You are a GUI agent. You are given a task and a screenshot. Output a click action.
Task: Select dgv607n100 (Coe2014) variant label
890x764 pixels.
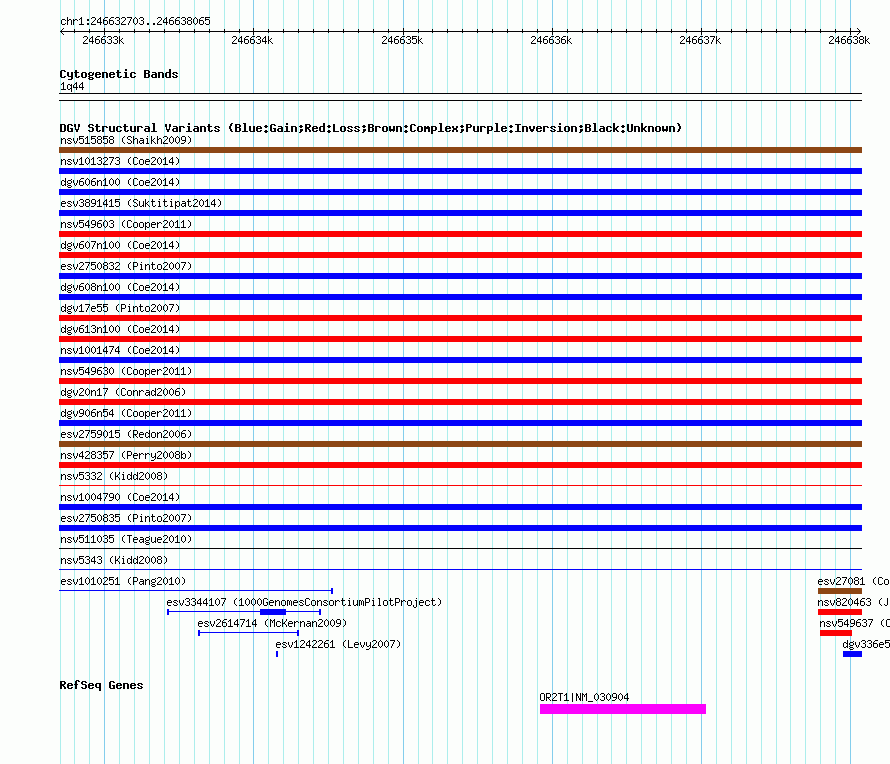(x=120, y=245)
